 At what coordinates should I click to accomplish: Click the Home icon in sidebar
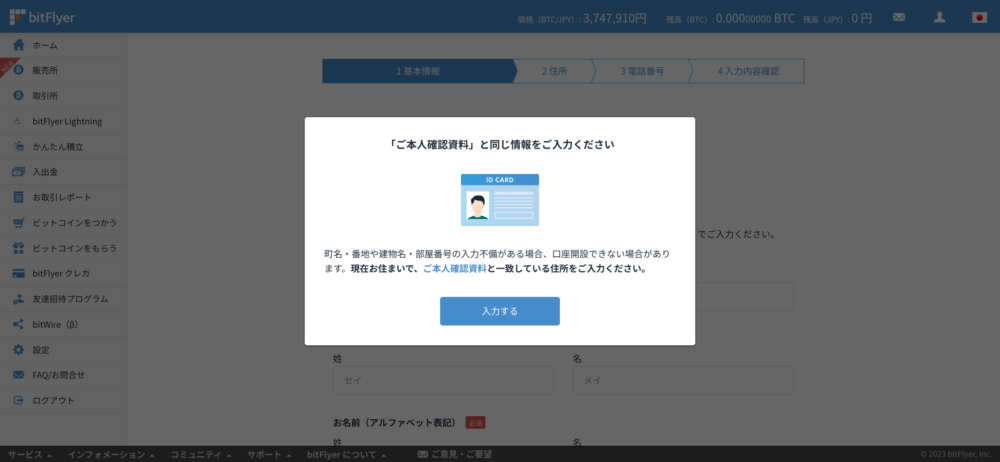[18, 45]
